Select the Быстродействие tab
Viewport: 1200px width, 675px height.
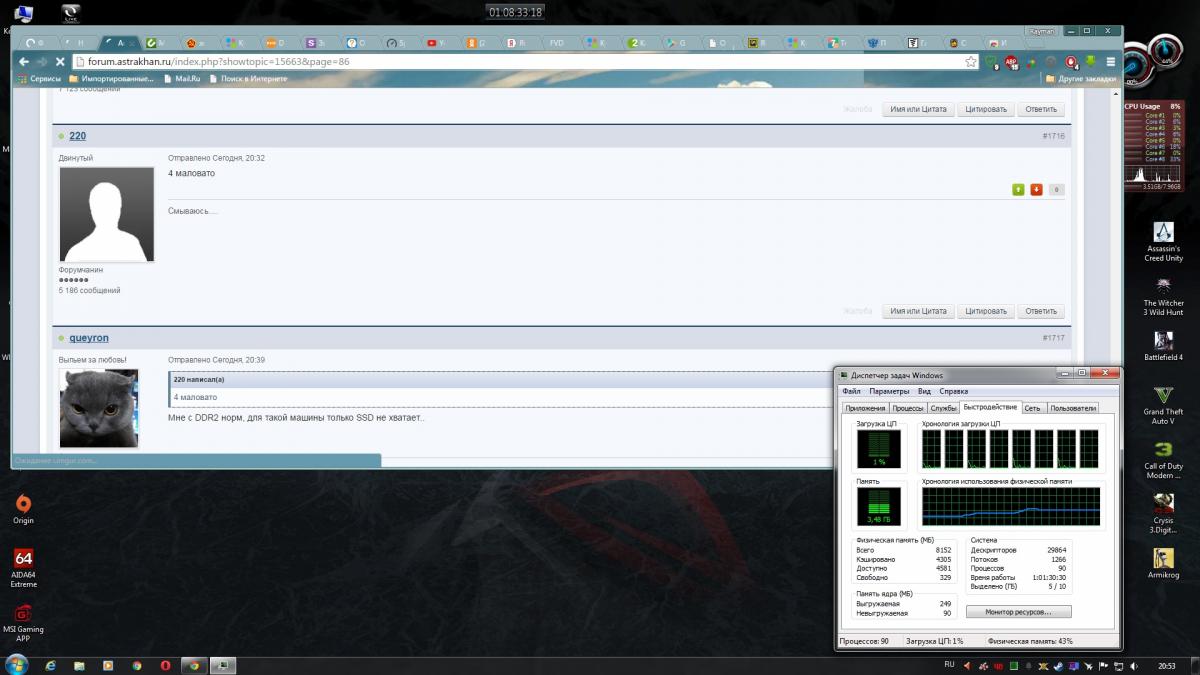tap(990, 407)
